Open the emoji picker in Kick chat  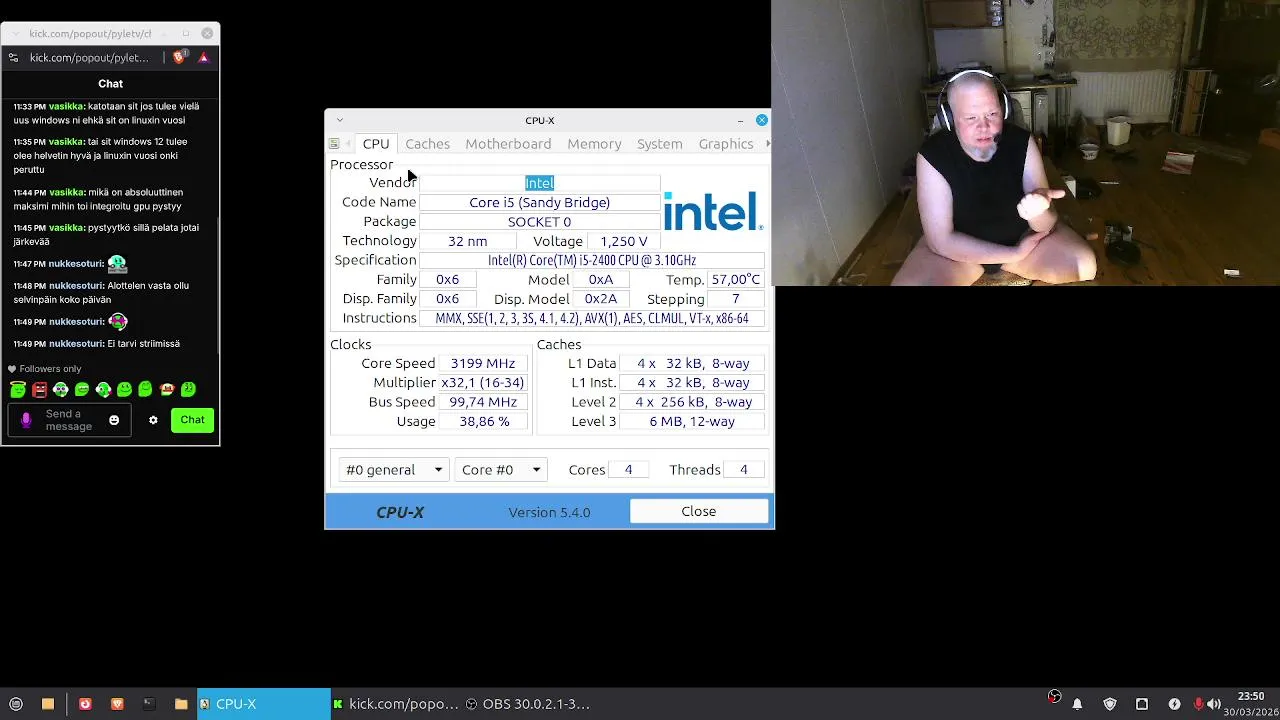pos(114,420)
